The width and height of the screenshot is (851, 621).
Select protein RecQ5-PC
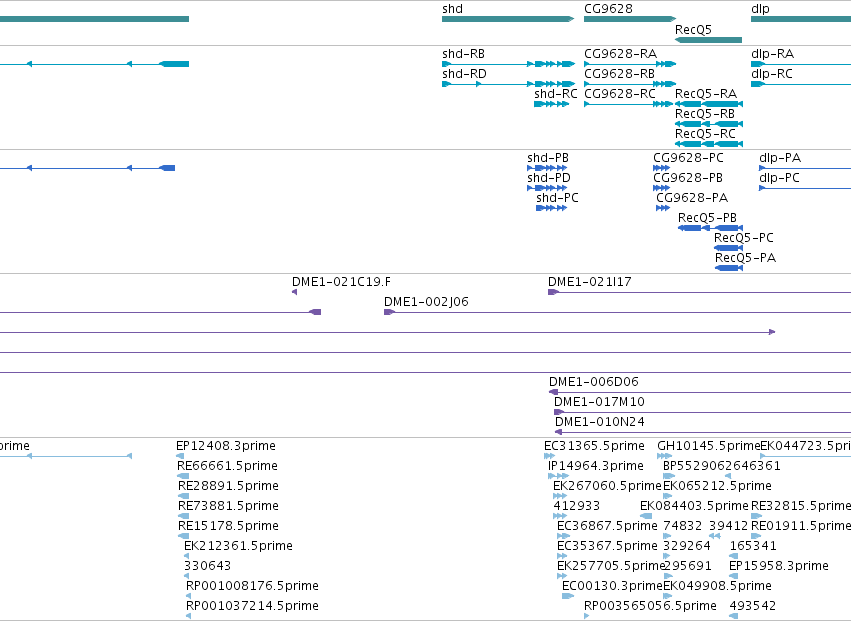point(728,248)
